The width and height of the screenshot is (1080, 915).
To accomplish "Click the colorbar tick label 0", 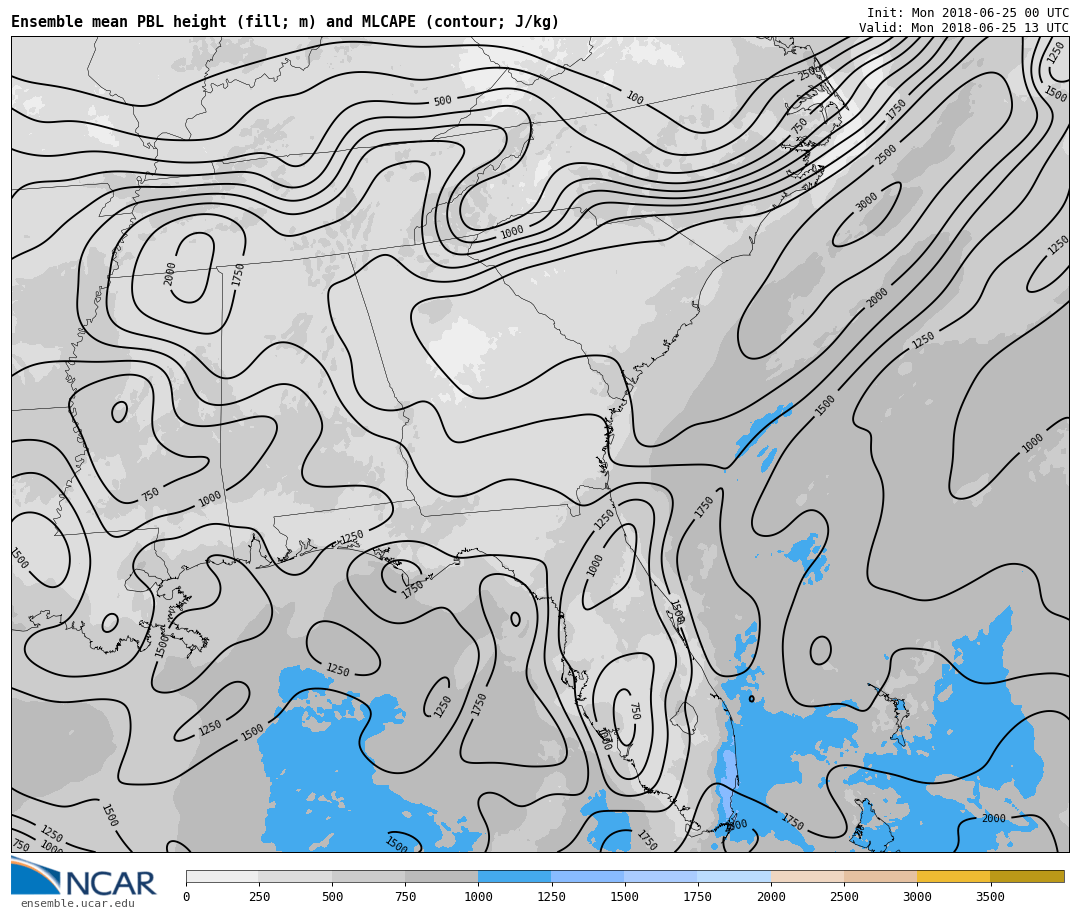I will coord(187,896).
